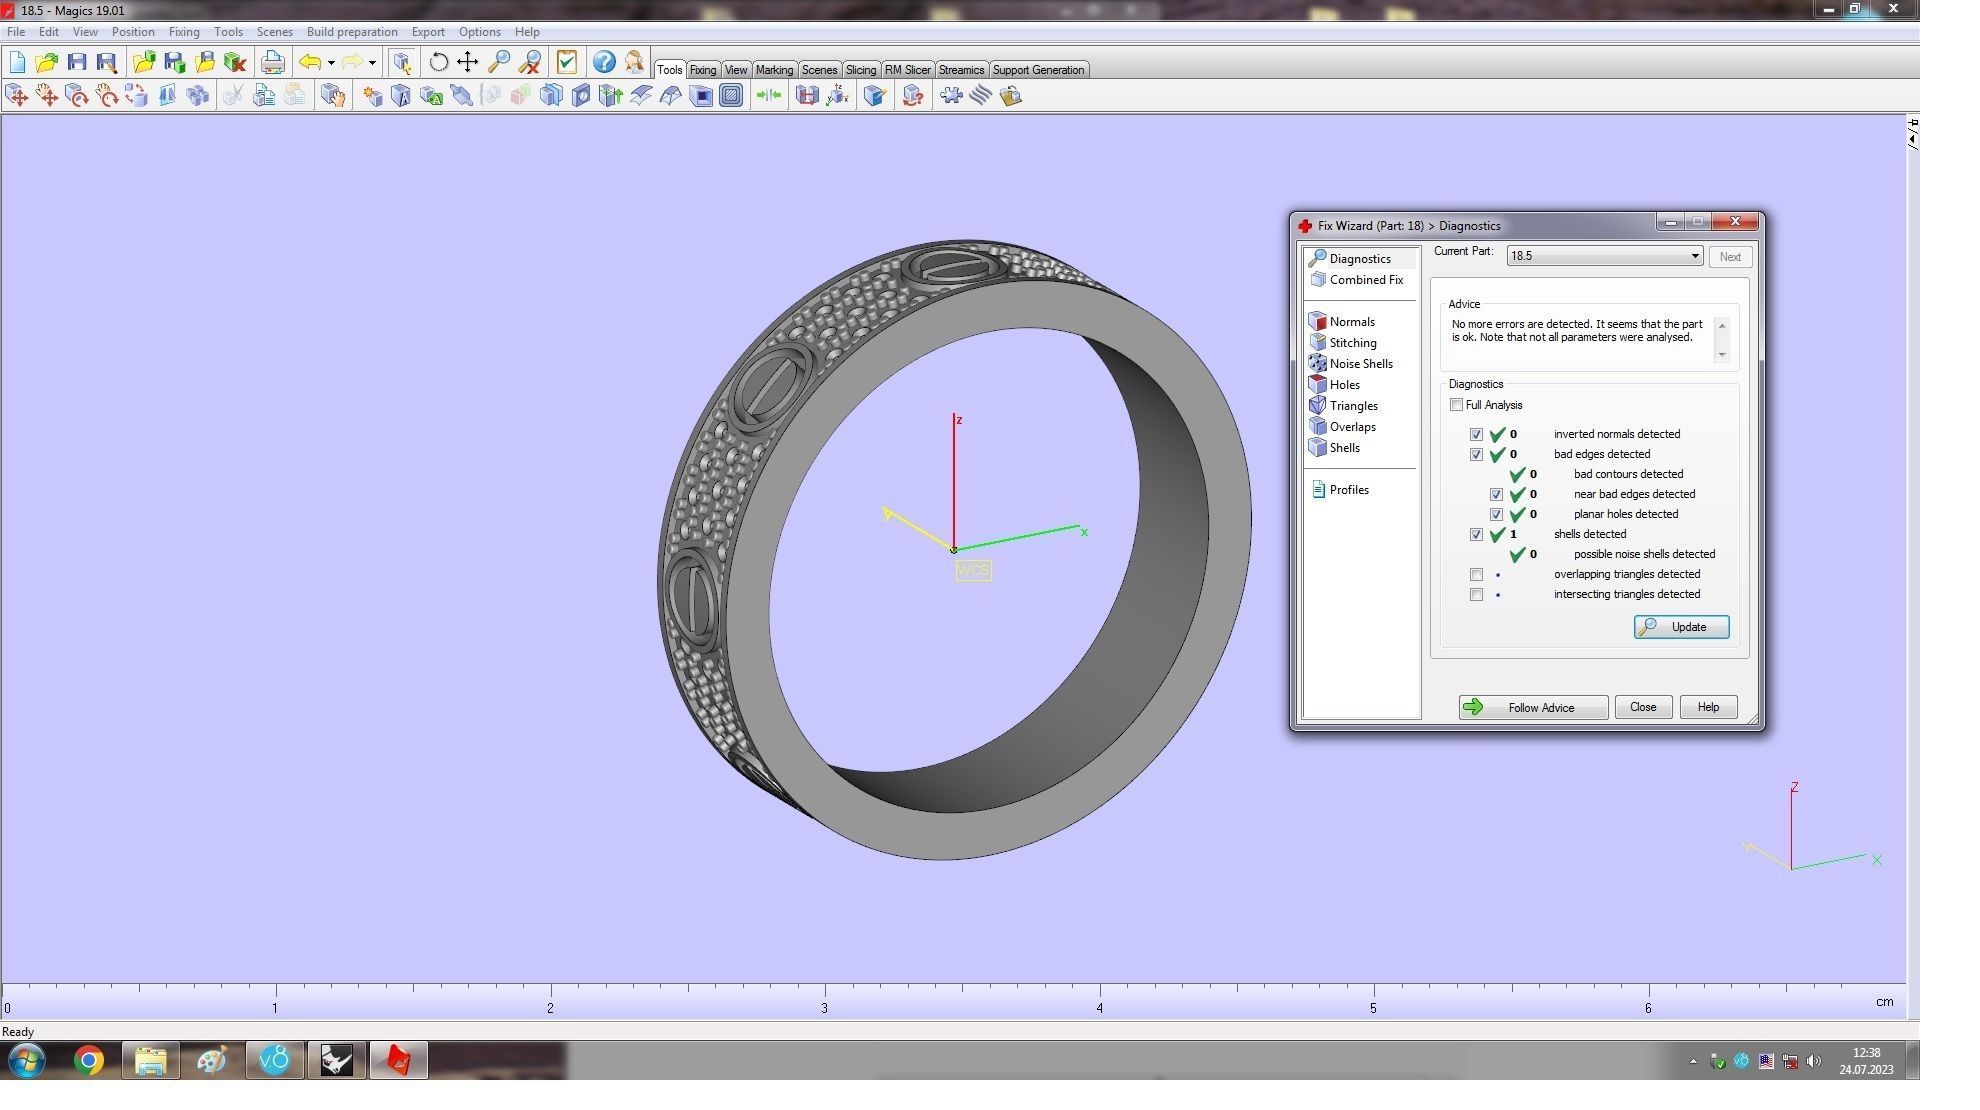Image resolution: width=1980 pixels, height=1110 pixels.
Task: Click the Open project folder icon
Action: (x=46, y=62)
